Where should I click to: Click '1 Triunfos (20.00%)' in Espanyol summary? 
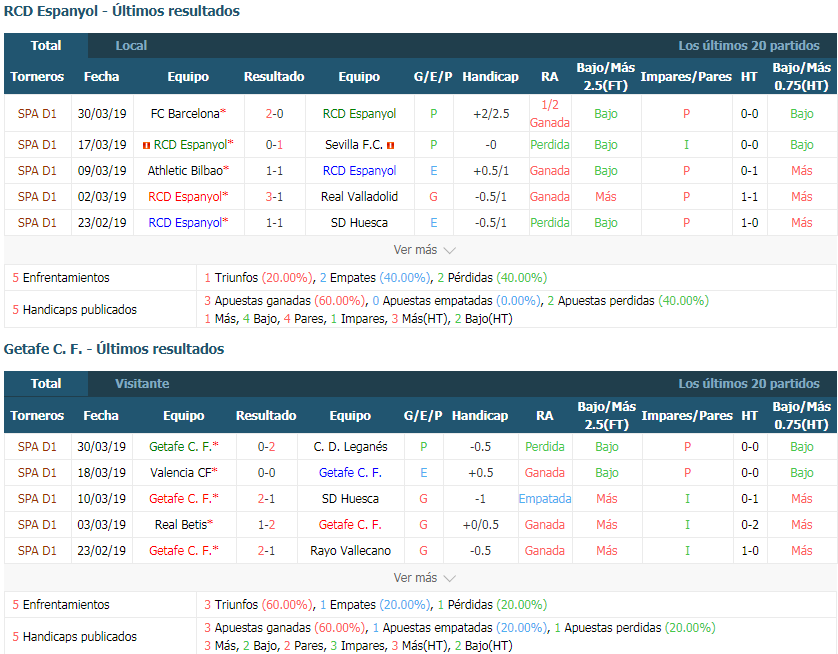coord(259,278)
